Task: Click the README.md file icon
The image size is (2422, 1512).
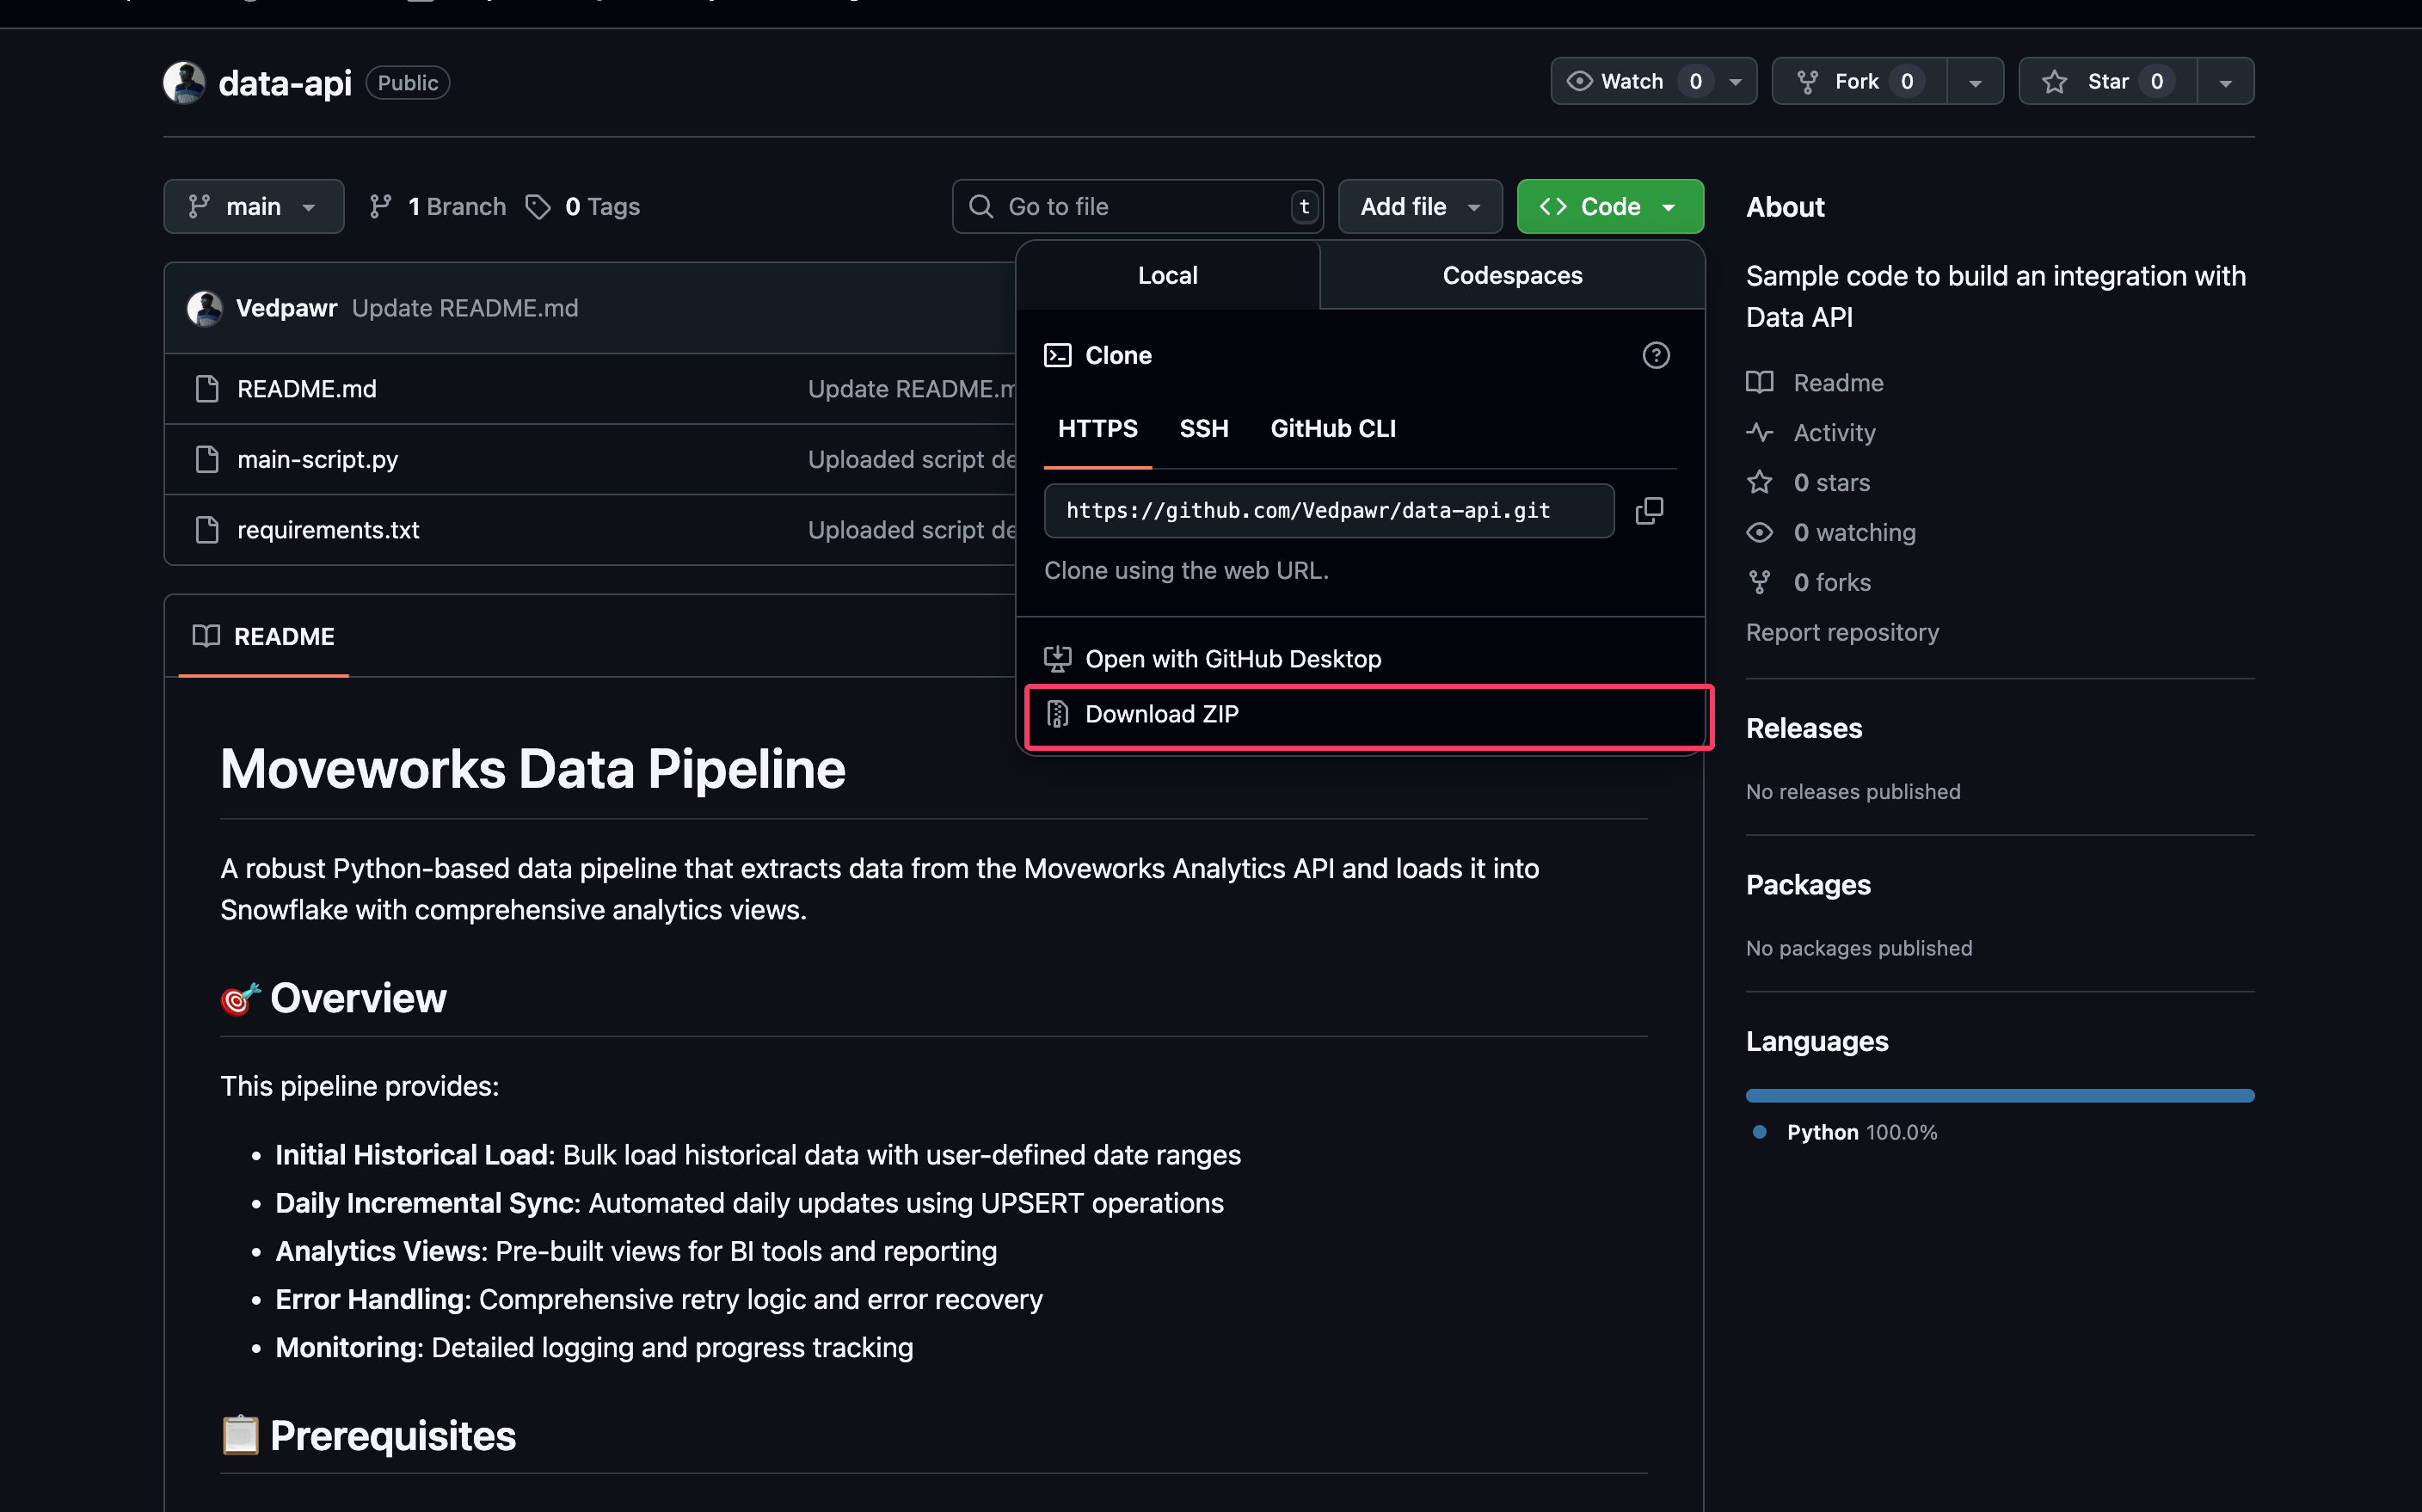Action: (207, 389)
